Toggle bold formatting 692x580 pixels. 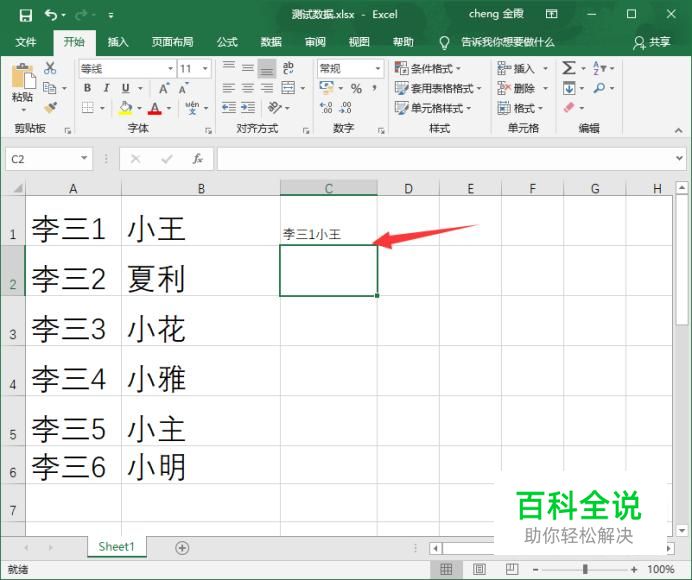(x=87, y=88)
